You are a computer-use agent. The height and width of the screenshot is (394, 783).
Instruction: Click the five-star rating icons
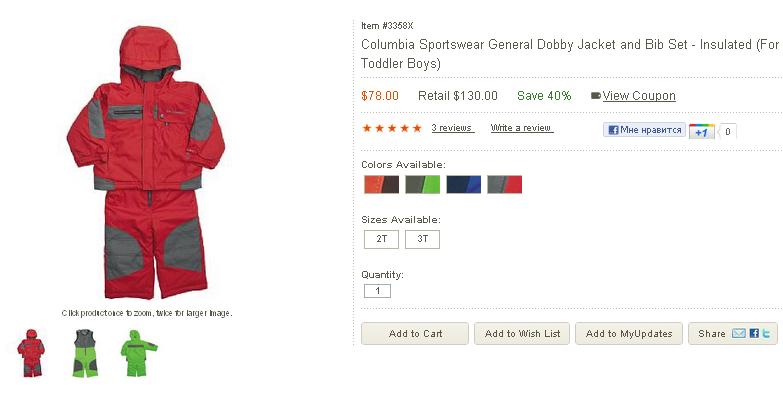pos(392,128)
